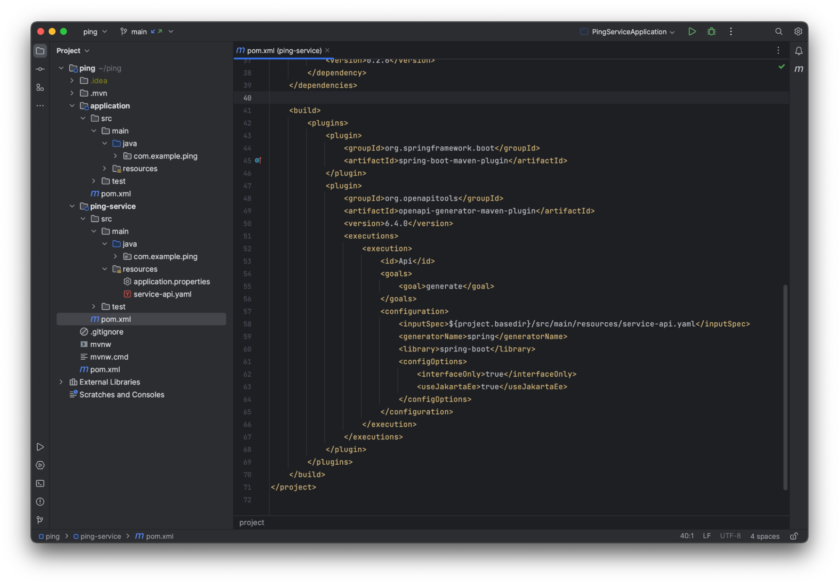The height and width of the screenshot is (585, 840).
Task: Click the LF line separator indicator
Action: tap(707, 535)
